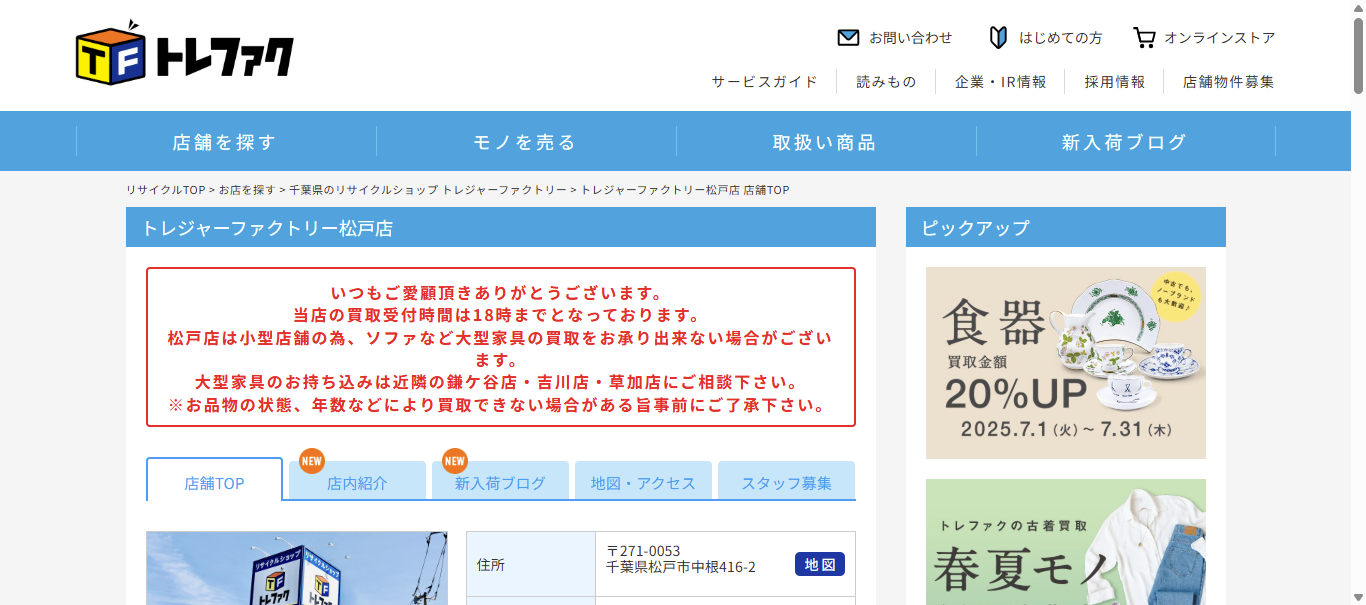Screen dimensions: 1366x605
Task: Open the 地図 map button
Action: point(819,565)
